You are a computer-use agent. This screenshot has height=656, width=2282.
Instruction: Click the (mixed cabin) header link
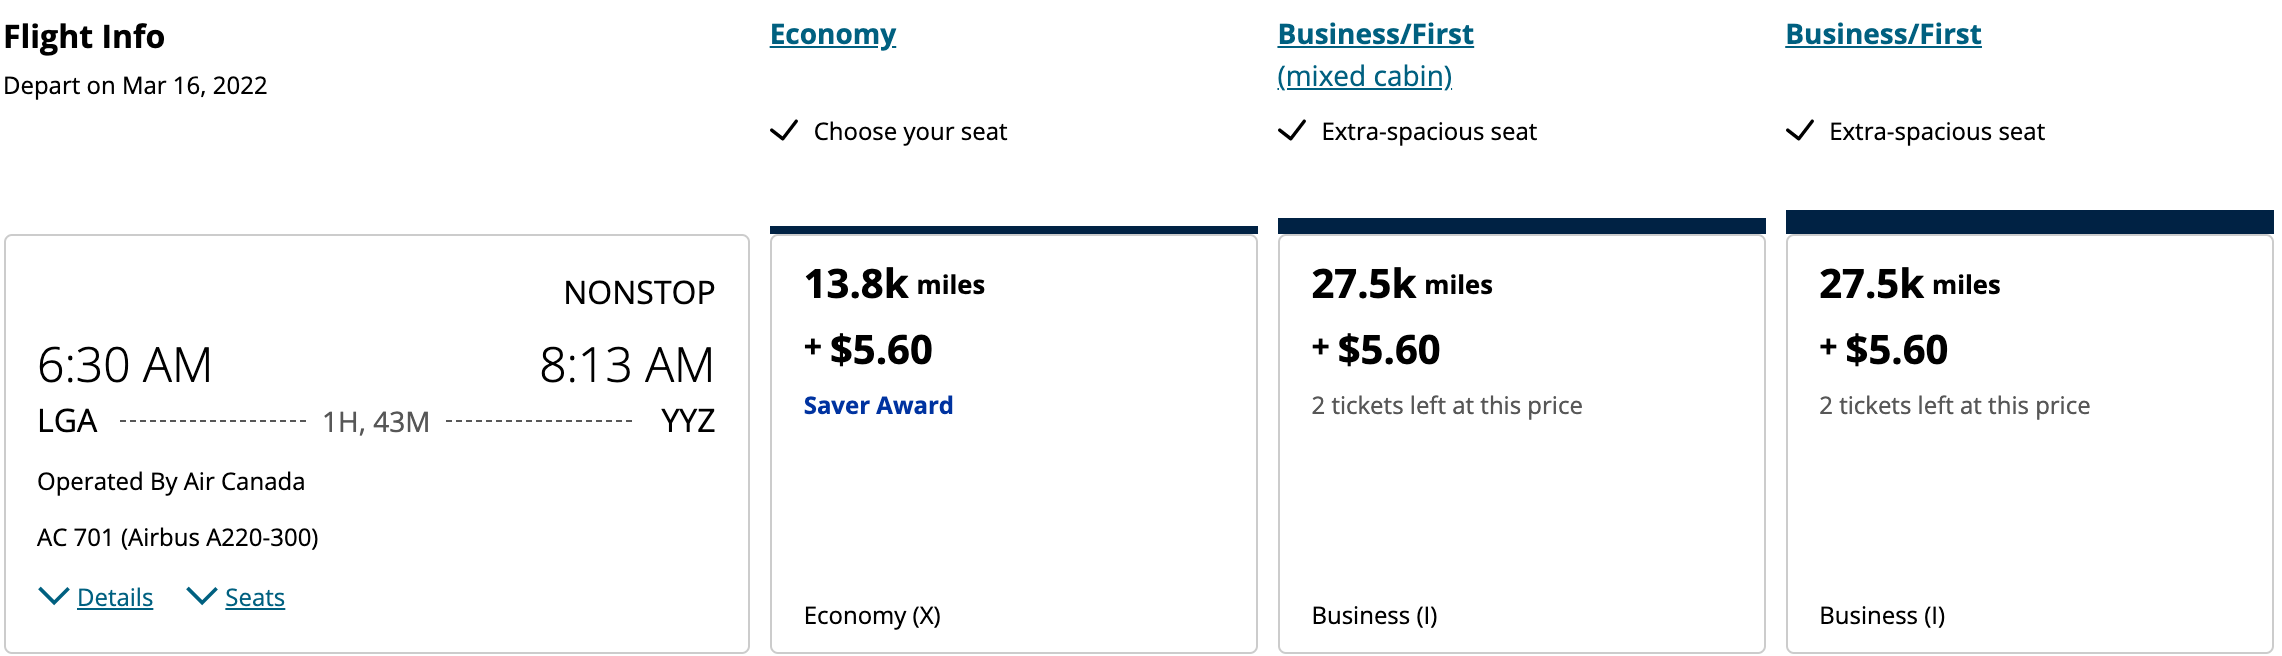1365,76
